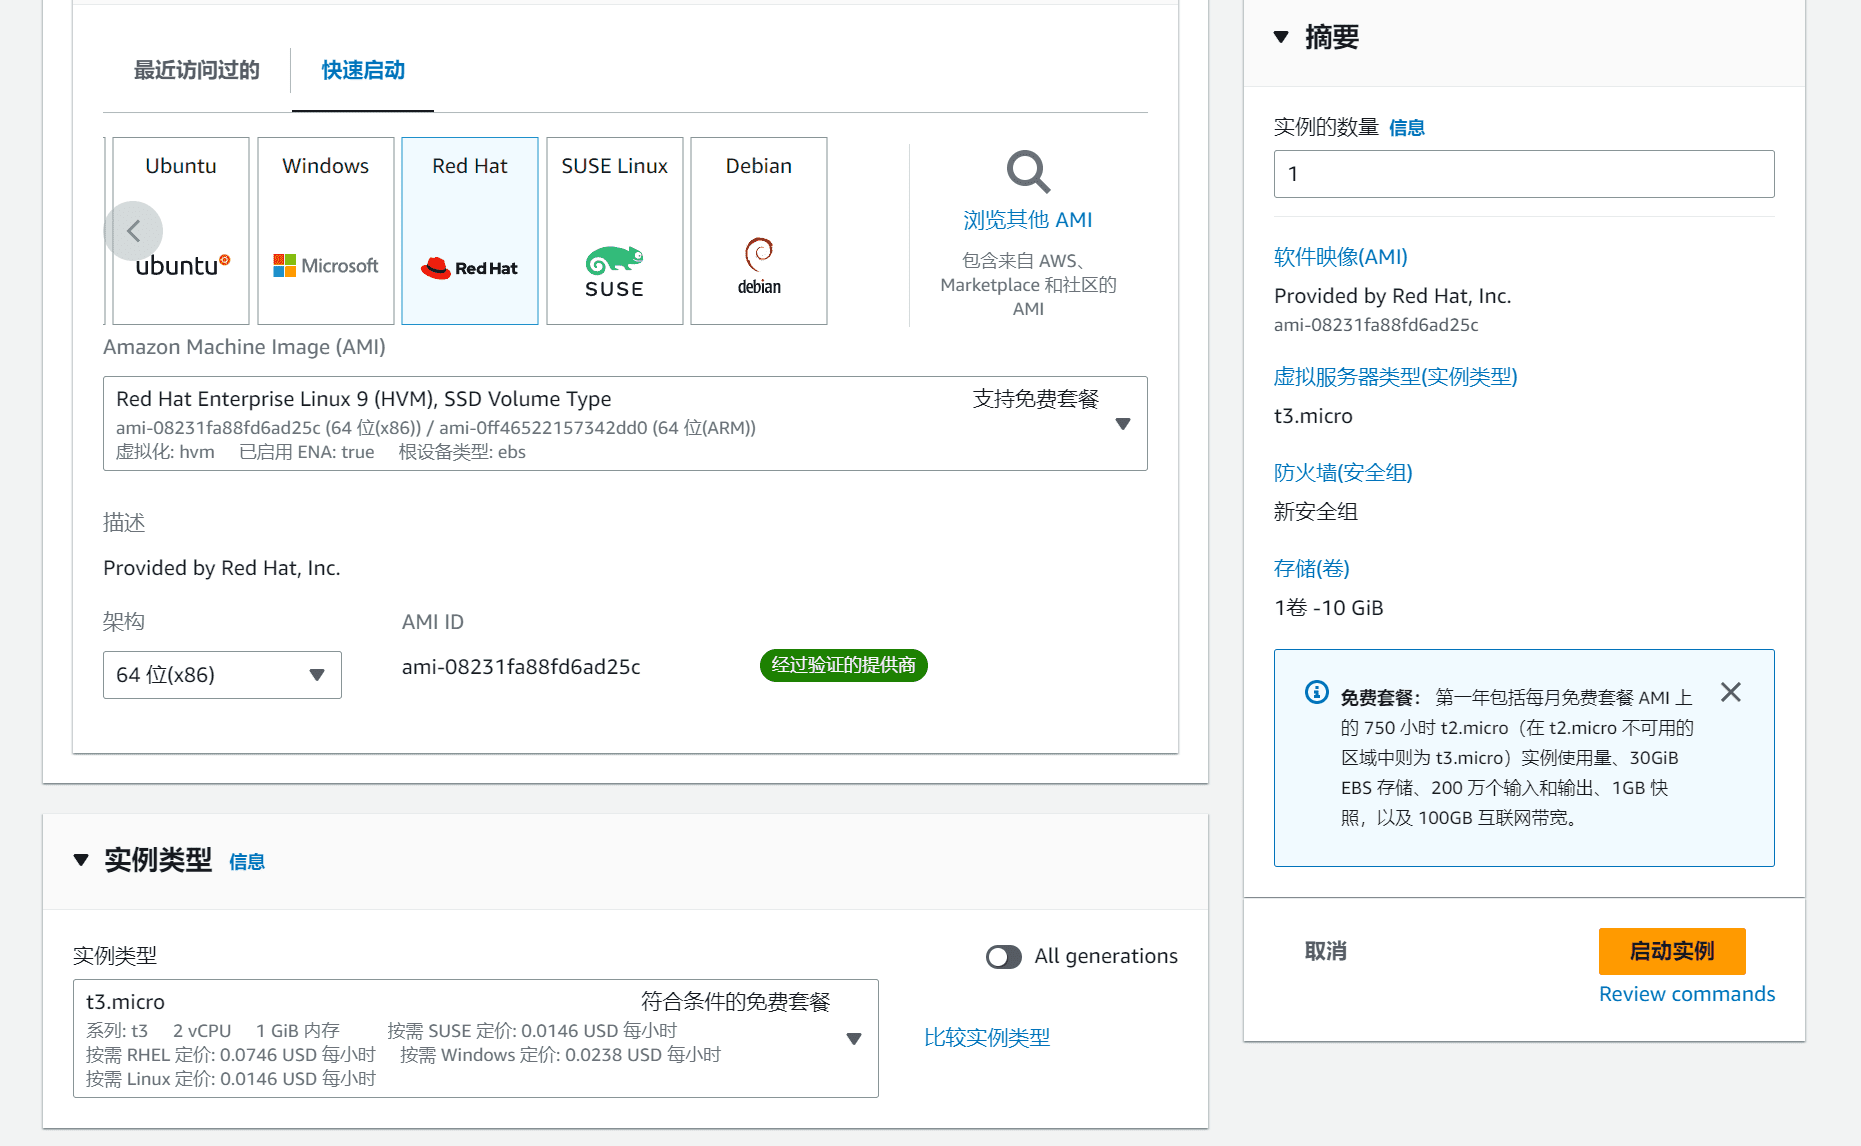Toggle the All generations switch

(x=1003, y=956)
